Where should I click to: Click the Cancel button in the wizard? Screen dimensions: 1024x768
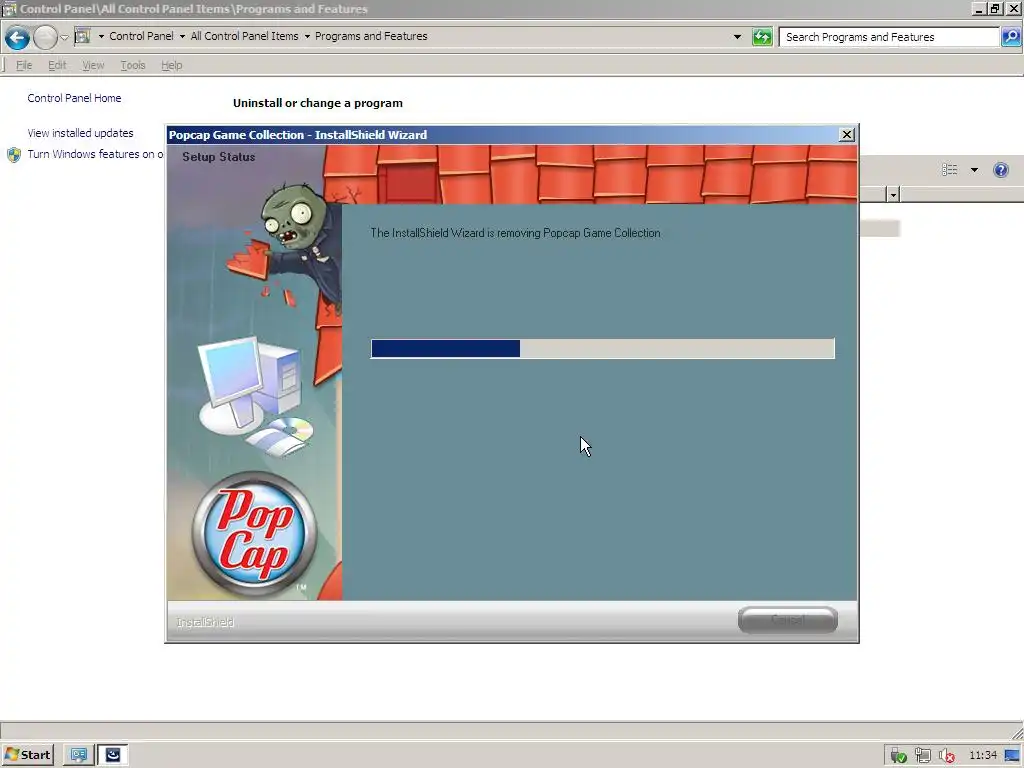[x=788, y=620]
